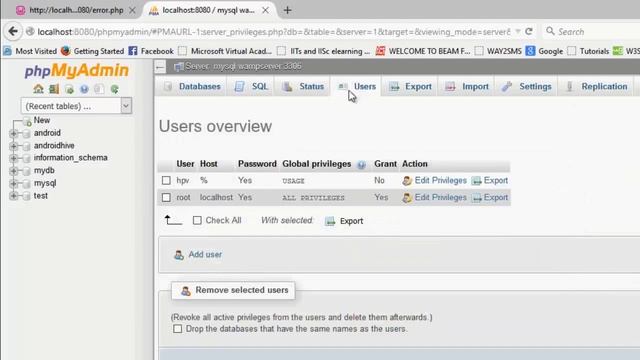
Task: Click Edit Privileges icon for root
Action: (x=407, y=198)
